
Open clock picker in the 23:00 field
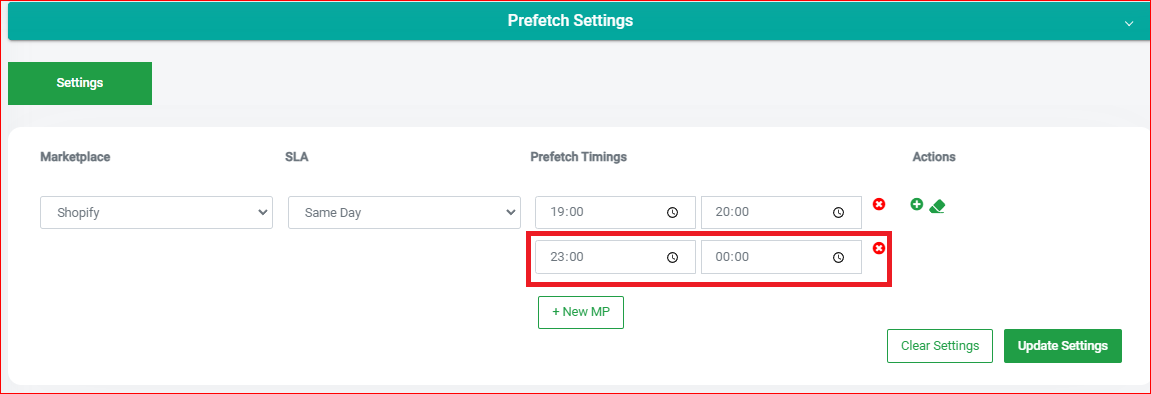[x=672, y=258]
